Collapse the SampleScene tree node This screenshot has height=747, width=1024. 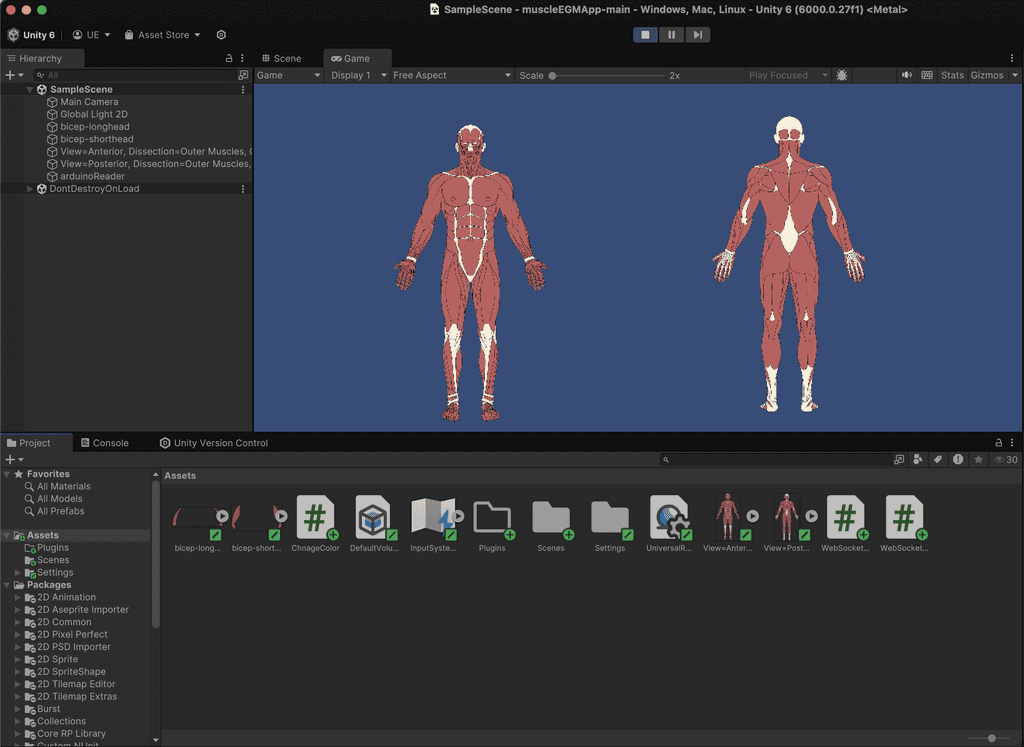29,89
